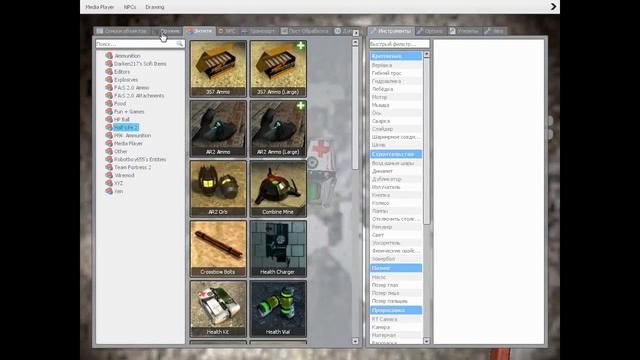Select the Team Fortress 2 category
Viewport: 640px width, 360px height.
[132, 167]
